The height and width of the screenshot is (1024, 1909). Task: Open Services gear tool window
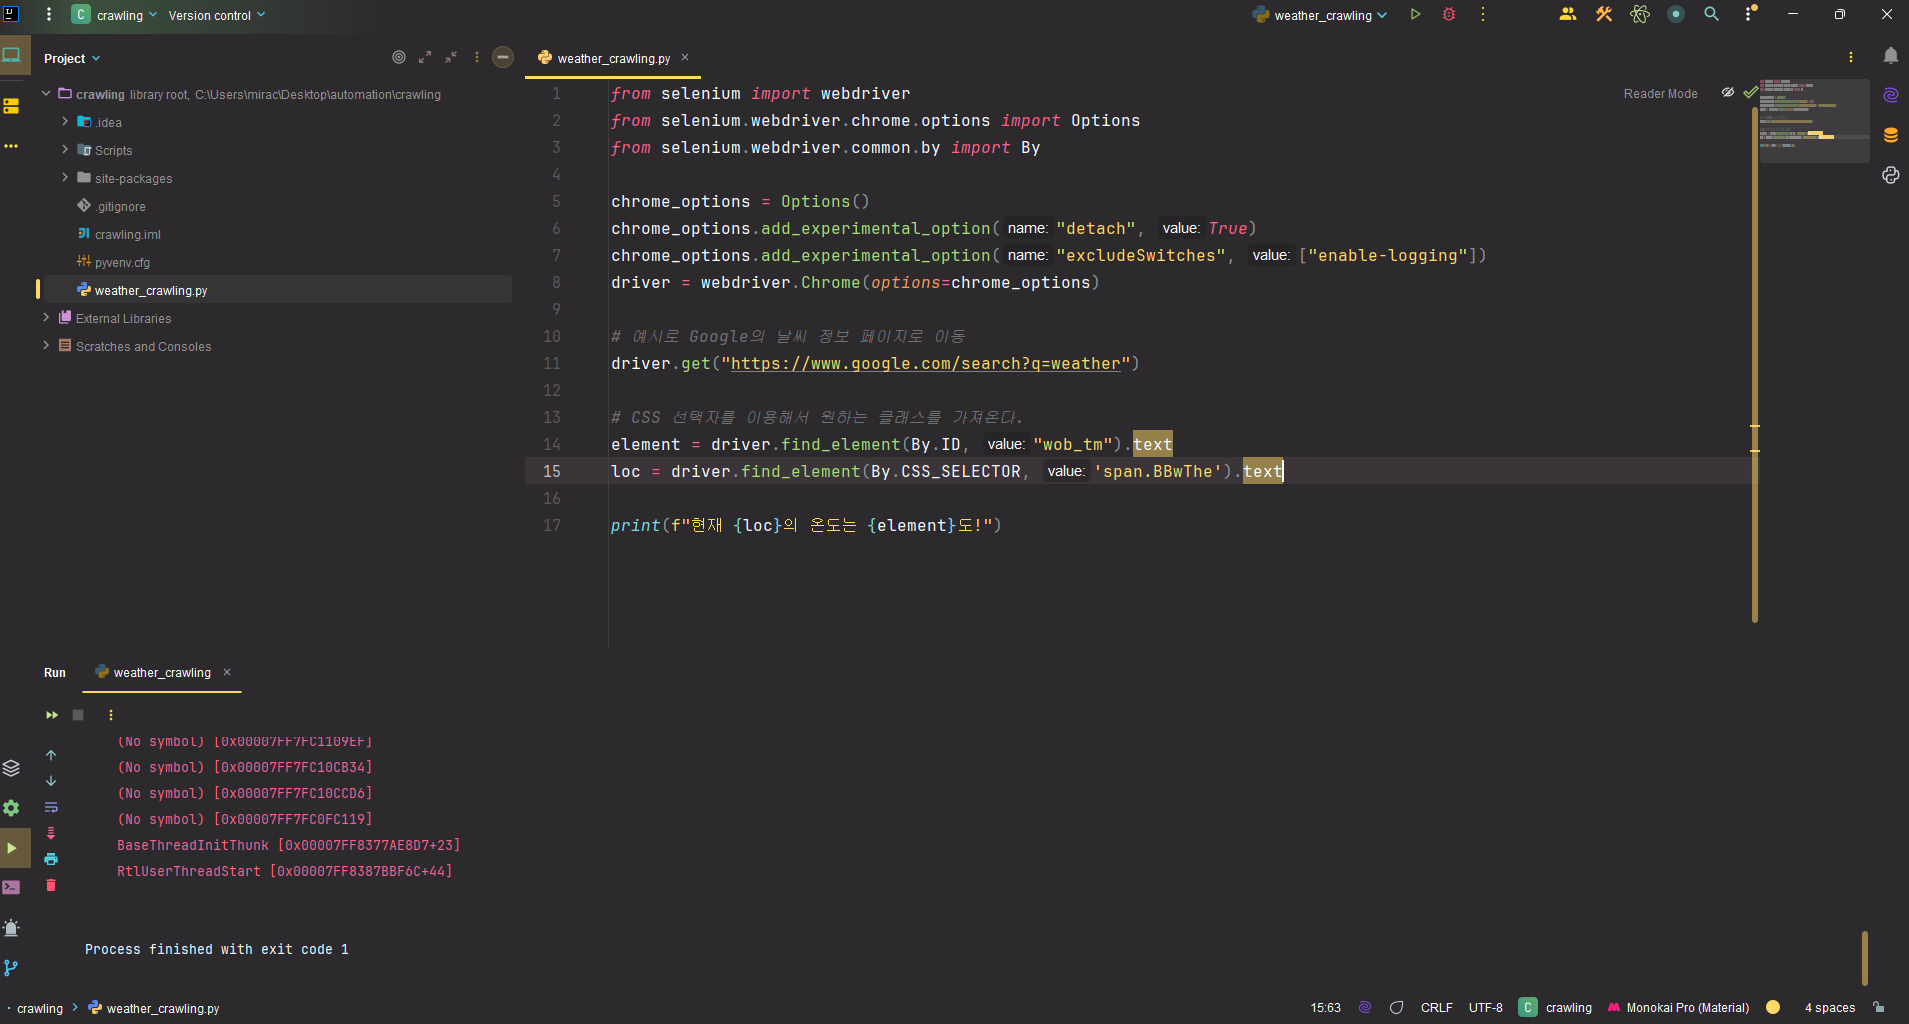tap(11, 808)
